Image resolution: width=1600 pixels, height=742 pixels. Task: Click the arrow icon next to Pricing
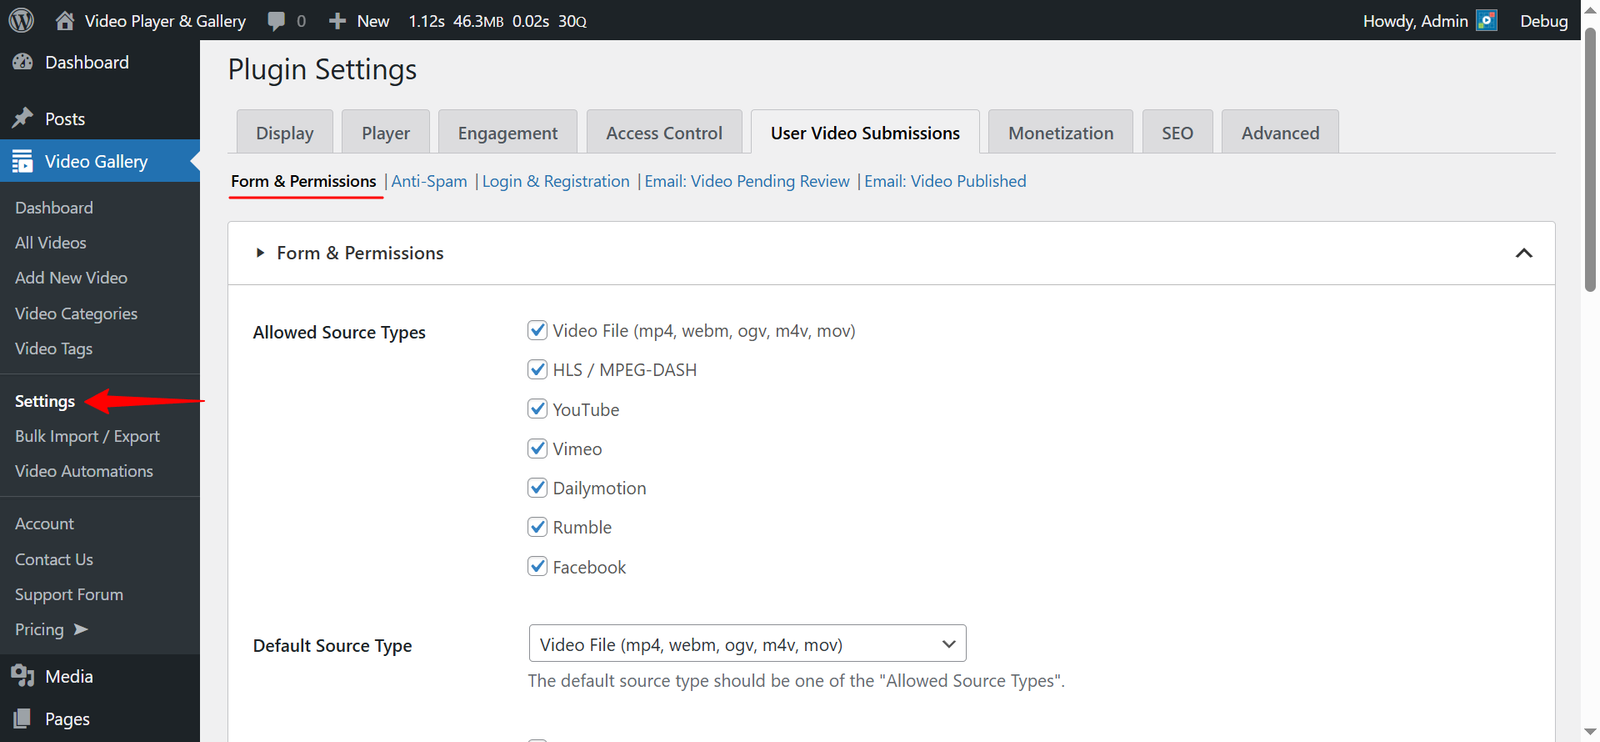(81, 629)
